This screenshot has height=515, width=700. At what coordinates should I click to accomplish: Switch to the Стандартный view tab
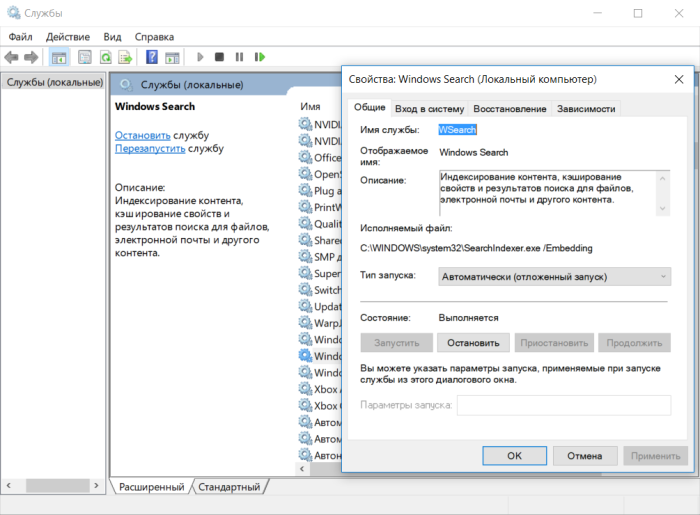coord(229,487)
